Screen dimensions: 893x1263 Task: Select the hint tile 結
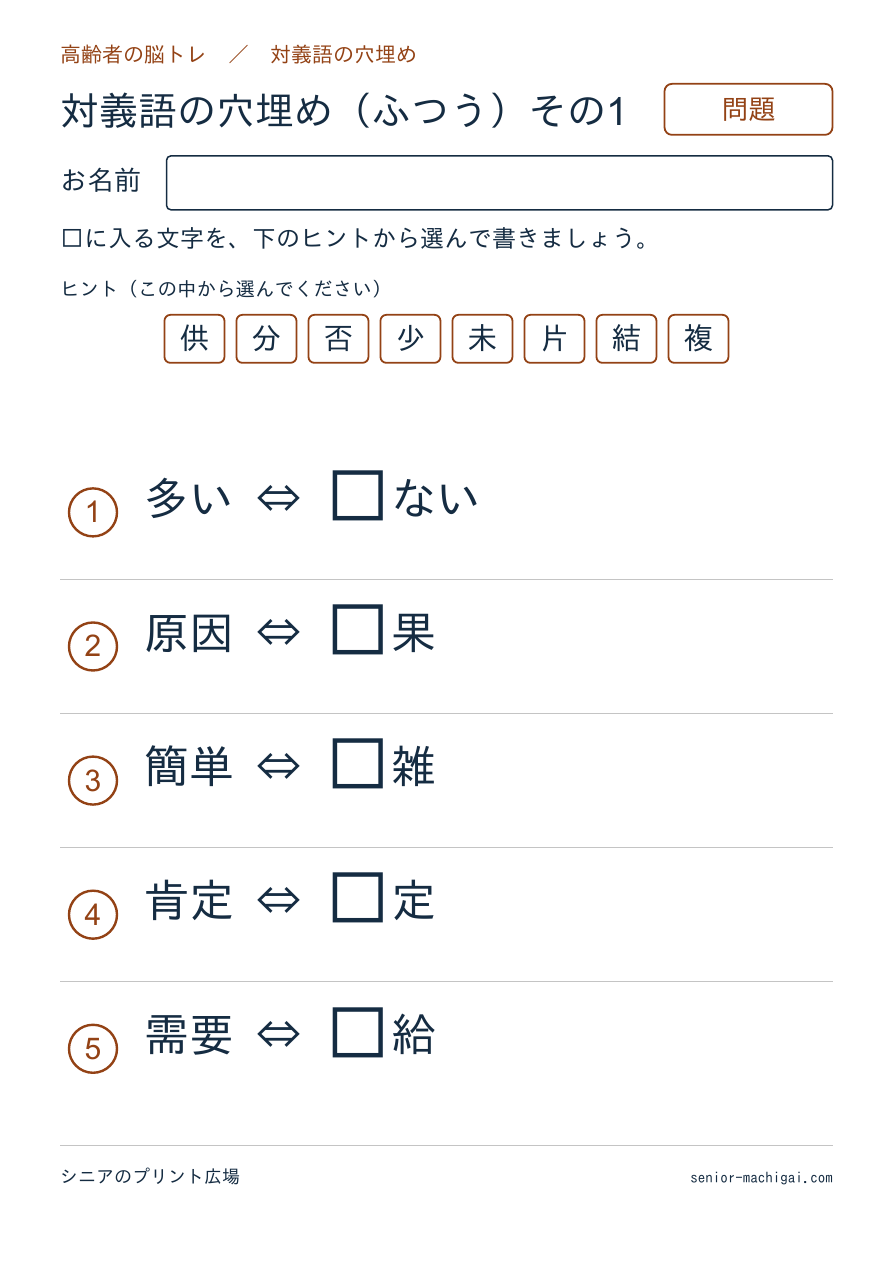[626, 339]
